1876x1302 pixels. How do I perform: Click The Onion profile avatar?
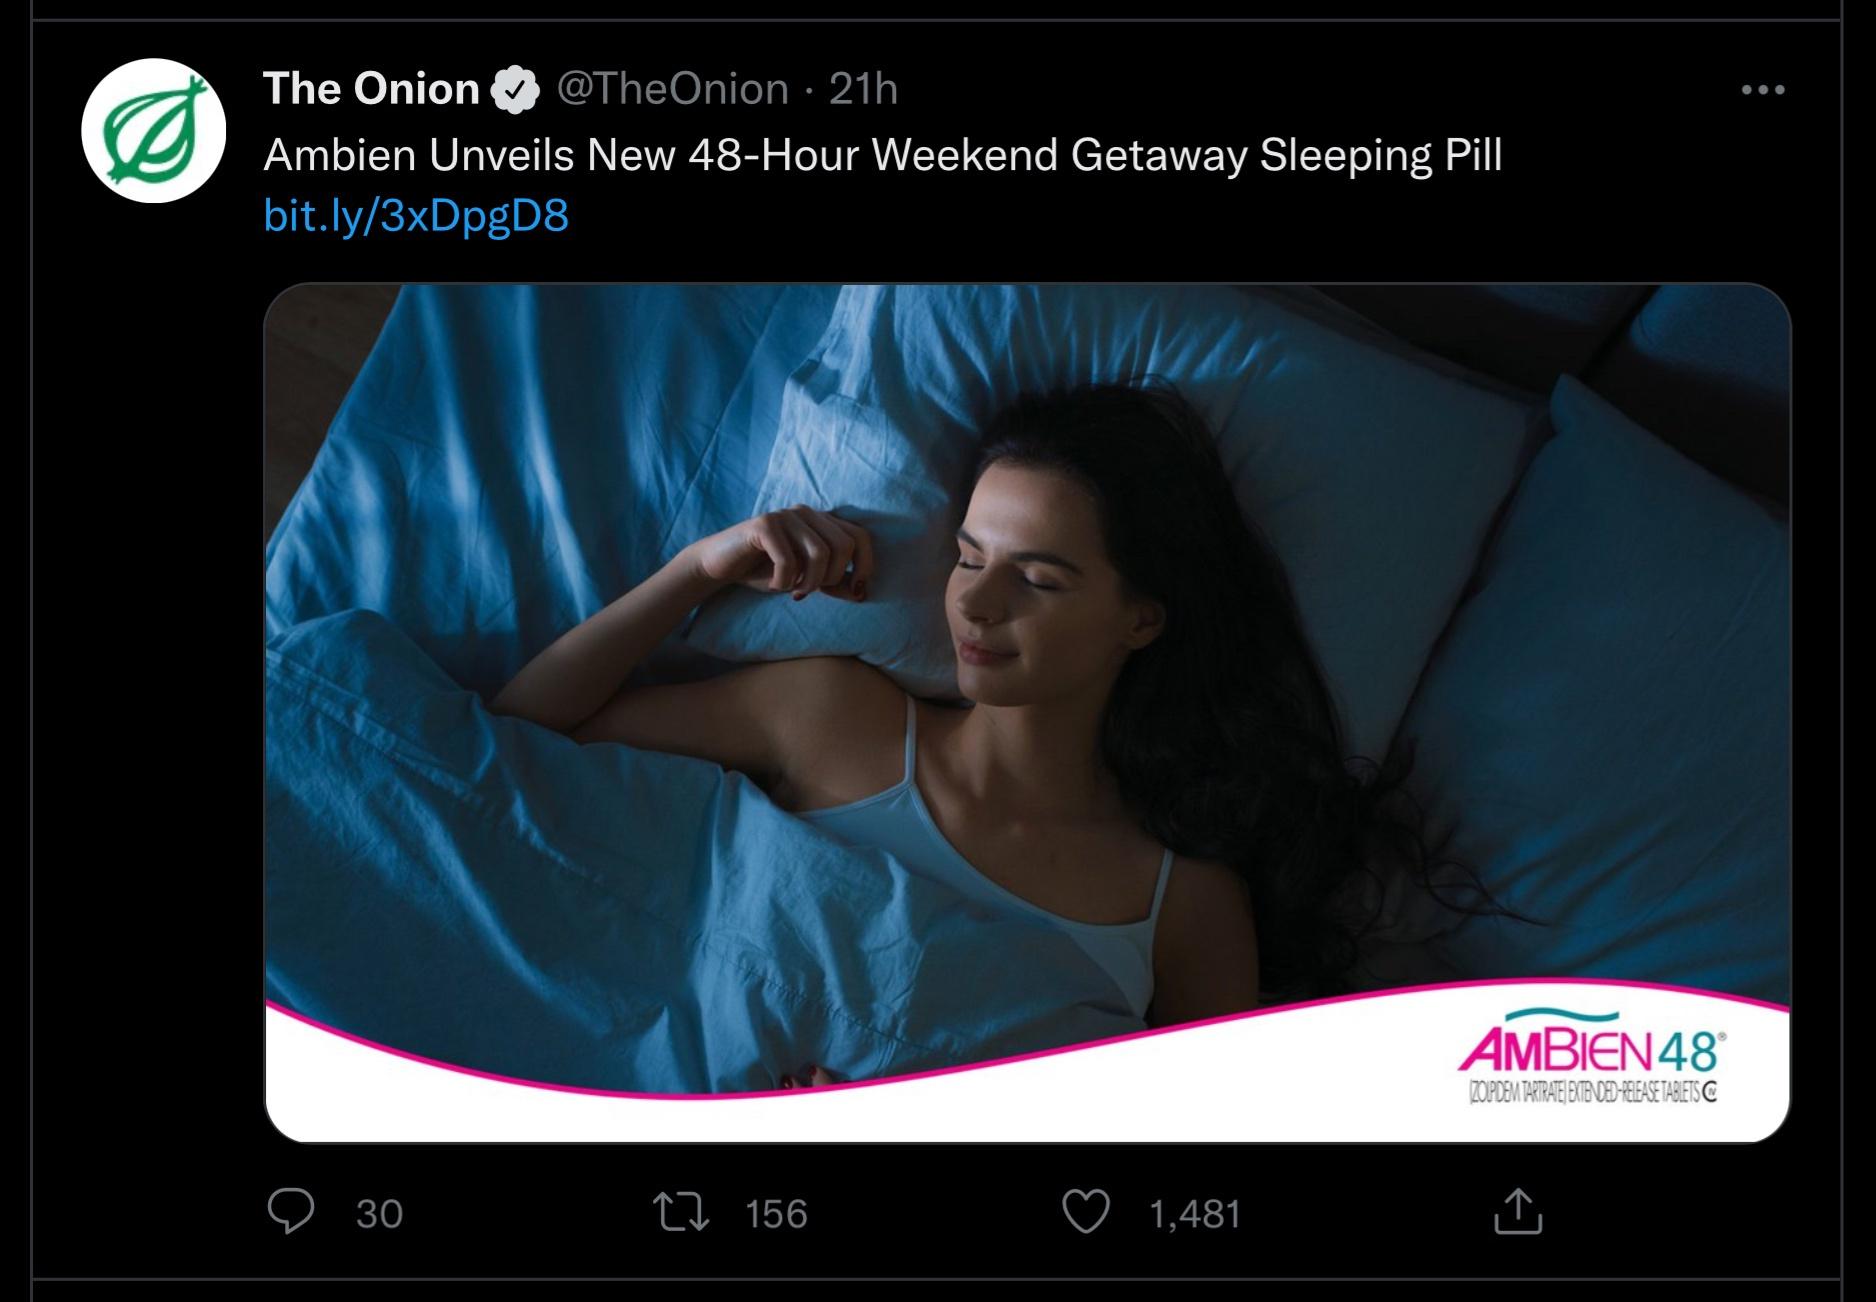tap(153, 131)
